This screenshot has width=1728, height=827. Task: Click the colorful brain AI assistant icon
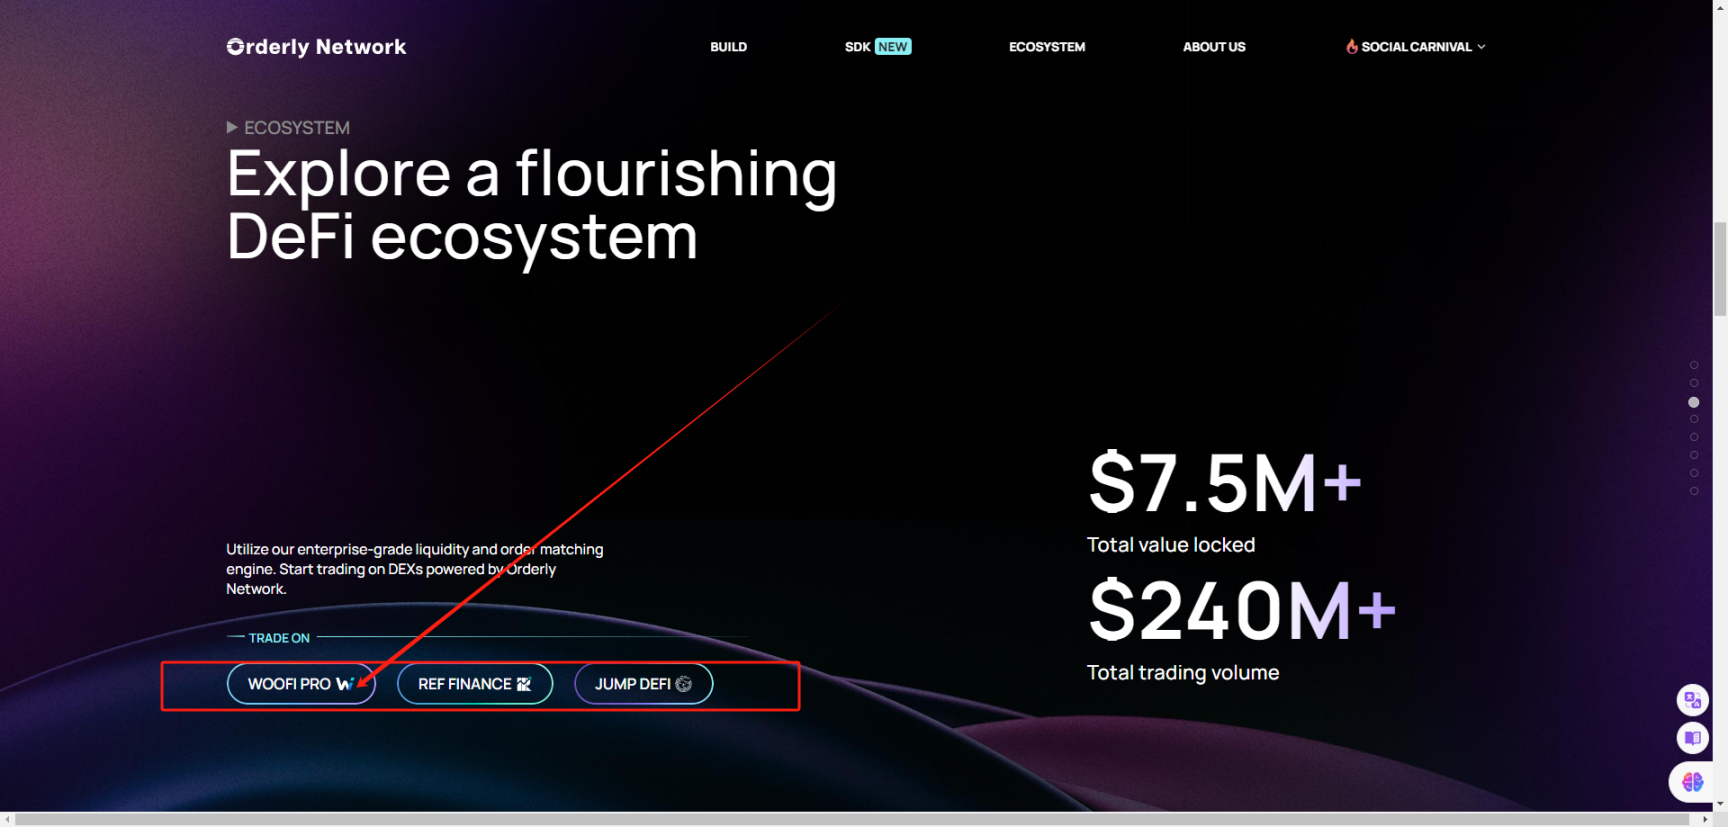1692,782
